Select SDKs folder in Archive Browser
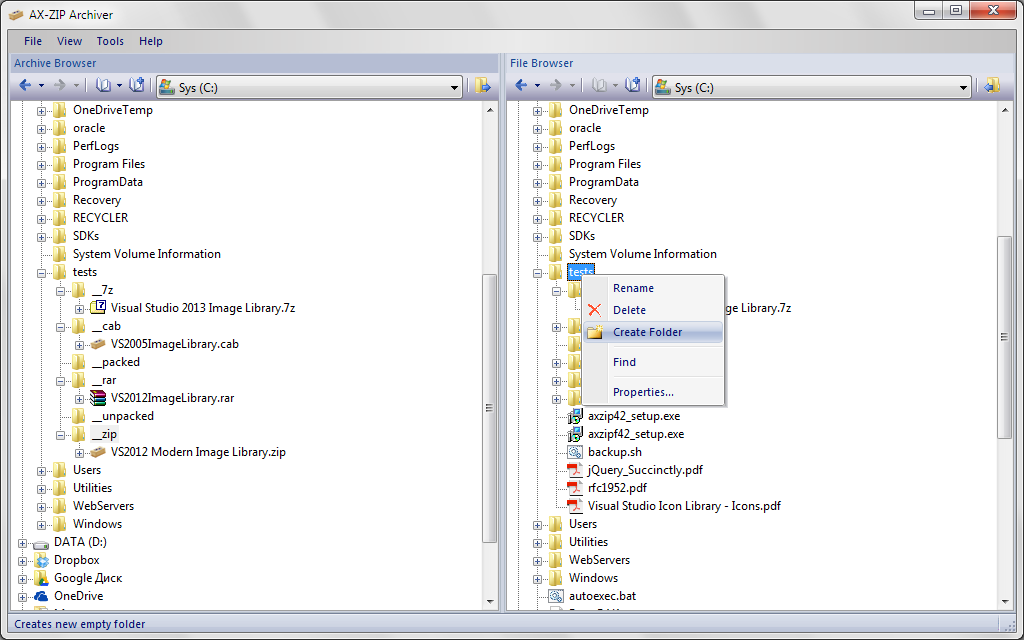The width and height of the screenshot is (1024, 640). pyautogui.click(x=86, y=236)
